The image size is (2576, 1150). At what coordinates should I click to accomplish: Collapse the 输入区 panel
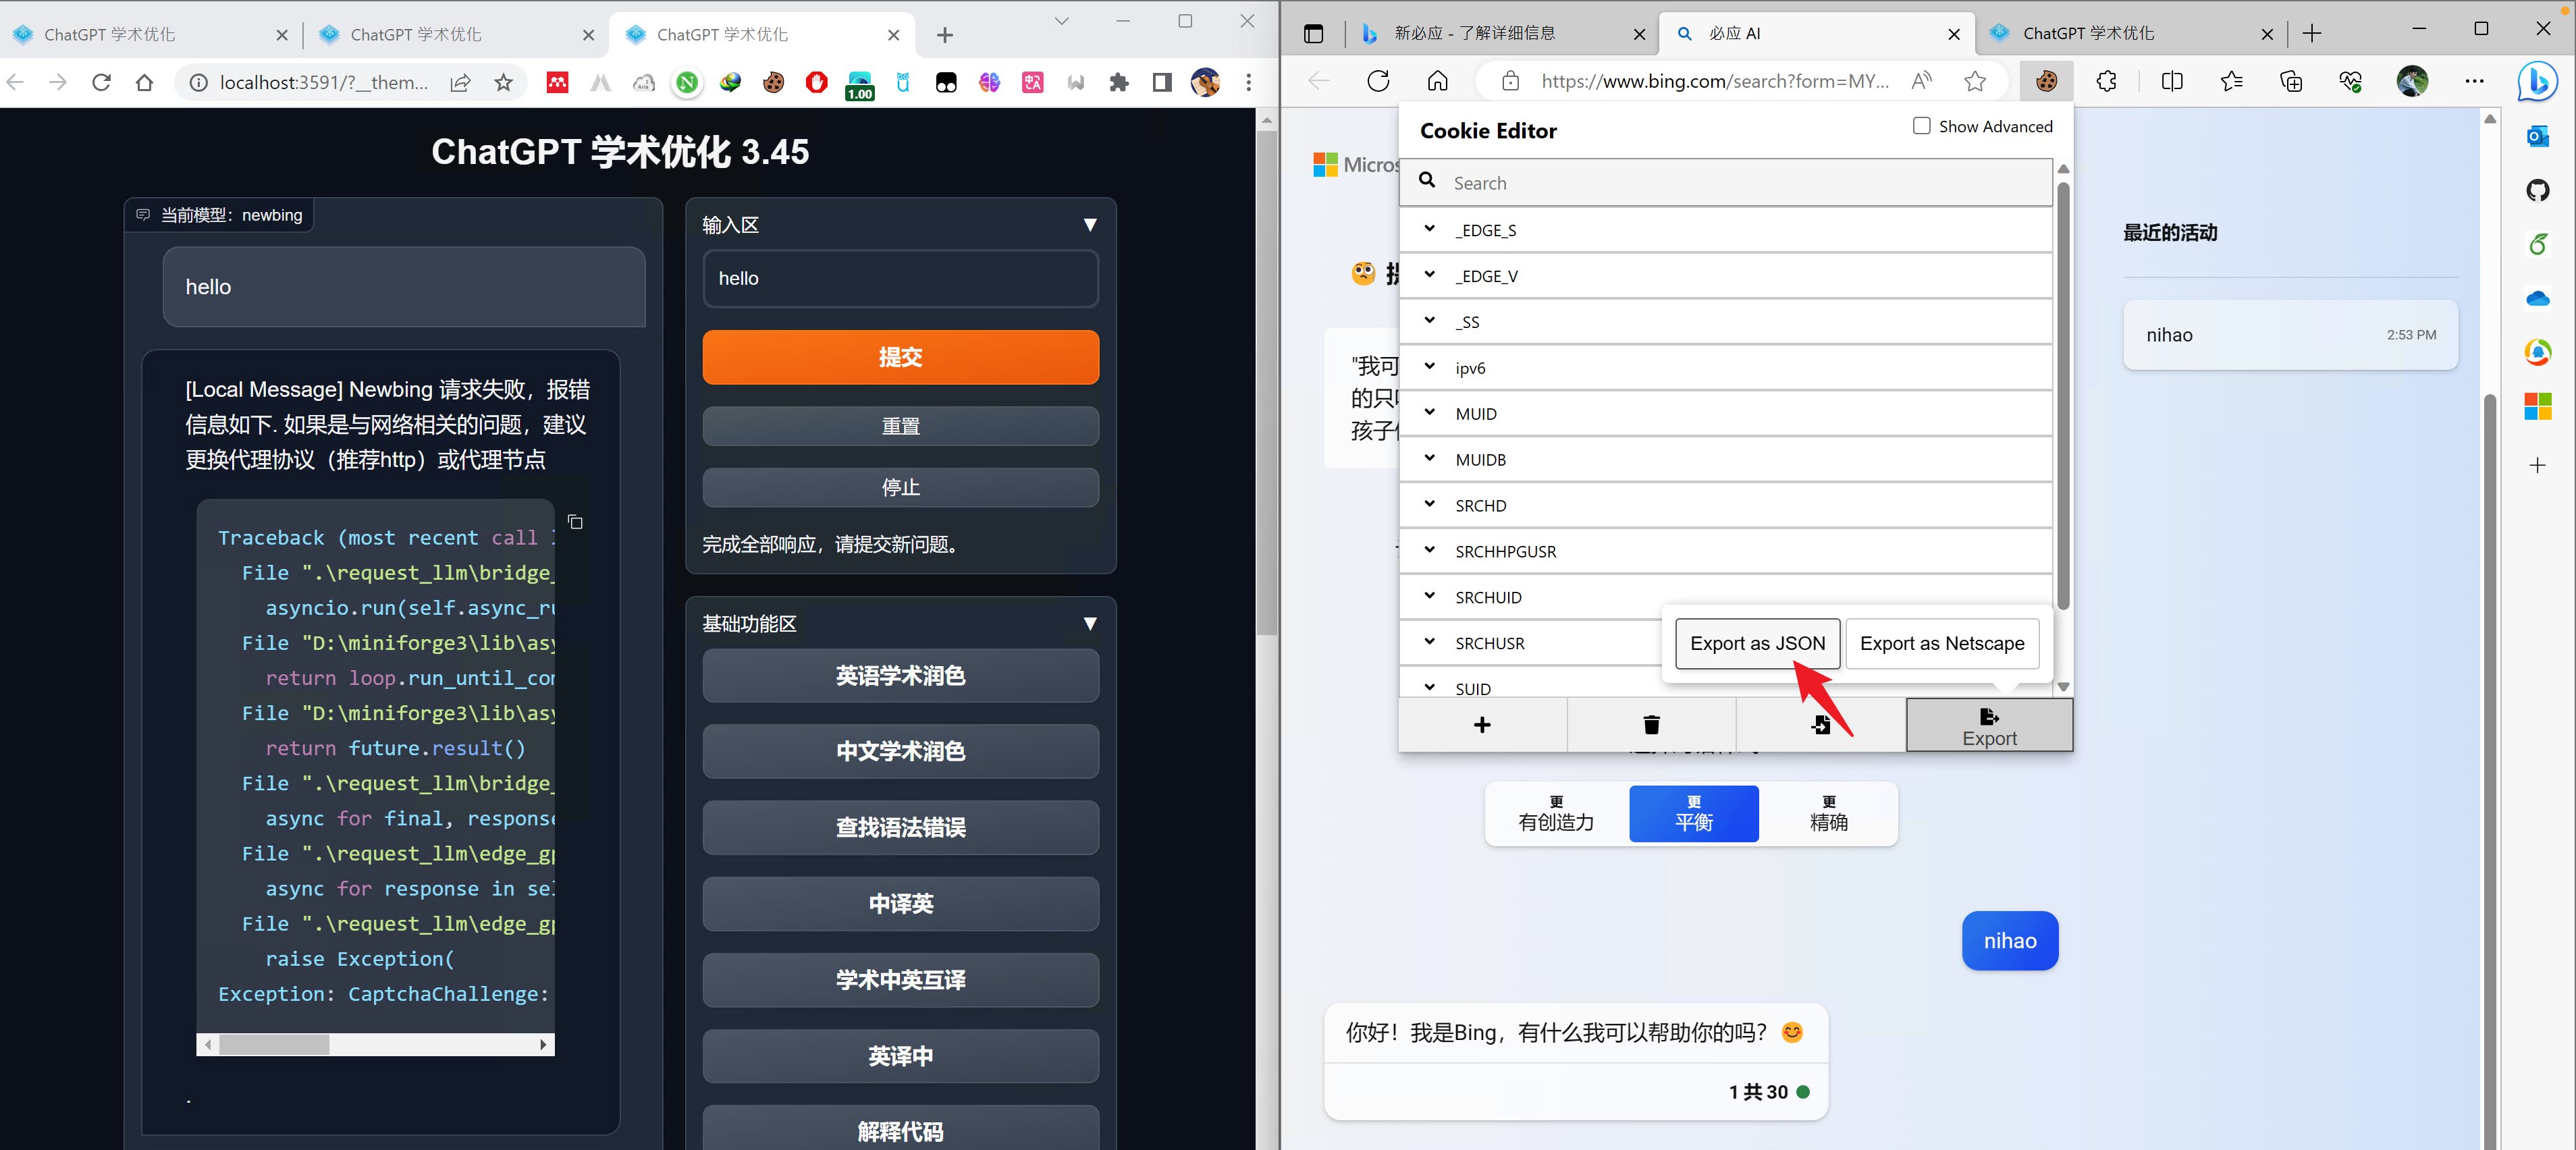pos(1090,225)
